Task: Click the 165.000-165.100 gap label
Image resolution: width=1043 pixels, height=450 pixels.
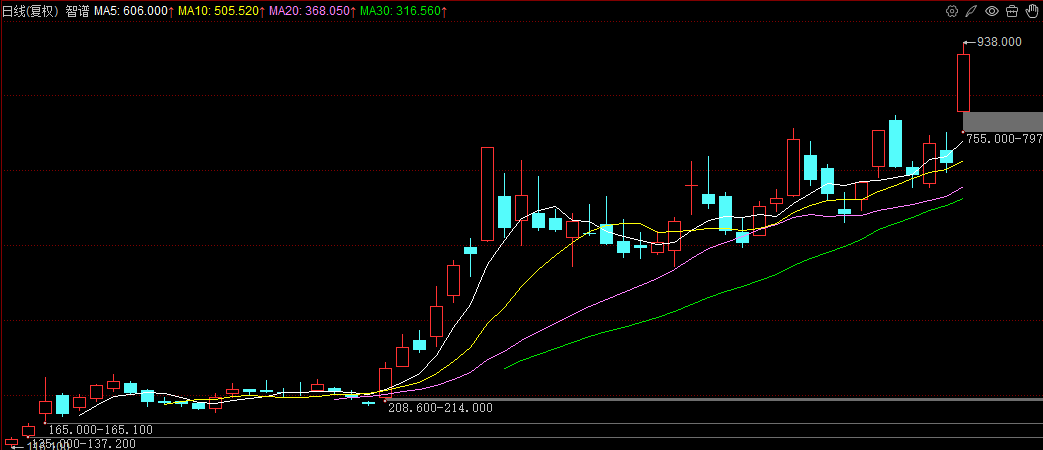Action: point(100,430)
